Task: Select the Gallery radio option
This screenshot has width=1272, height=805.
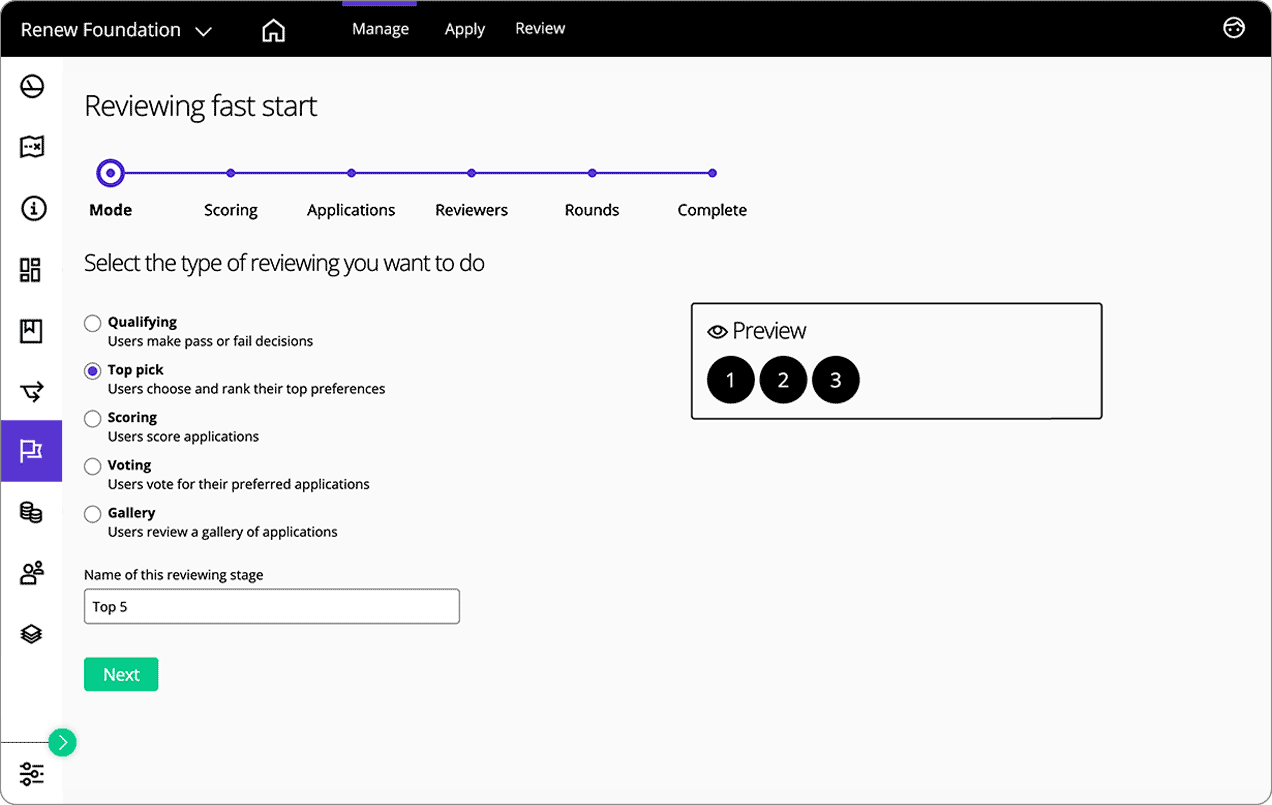Action: pyautogui.click(x=93, y=514)
